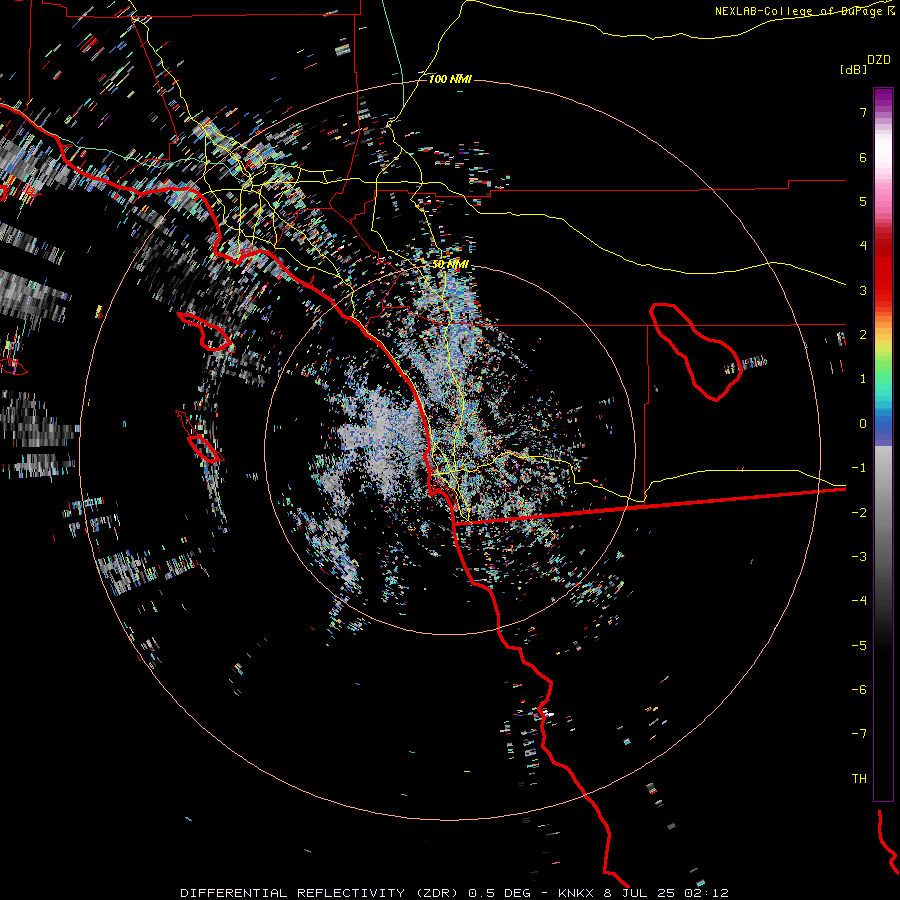Click the DIFFERENTIAL REFLECTIVITY (ZDR) caption text
900x900 pixels.
pos(319,893)
